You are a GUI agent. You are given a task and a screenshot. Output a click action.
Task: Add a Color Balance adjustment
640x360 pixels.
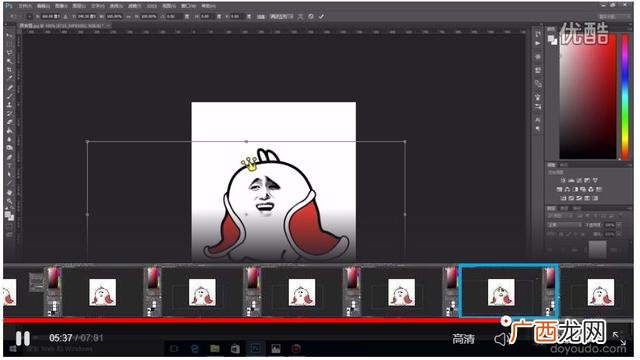[x=567, y=189]
